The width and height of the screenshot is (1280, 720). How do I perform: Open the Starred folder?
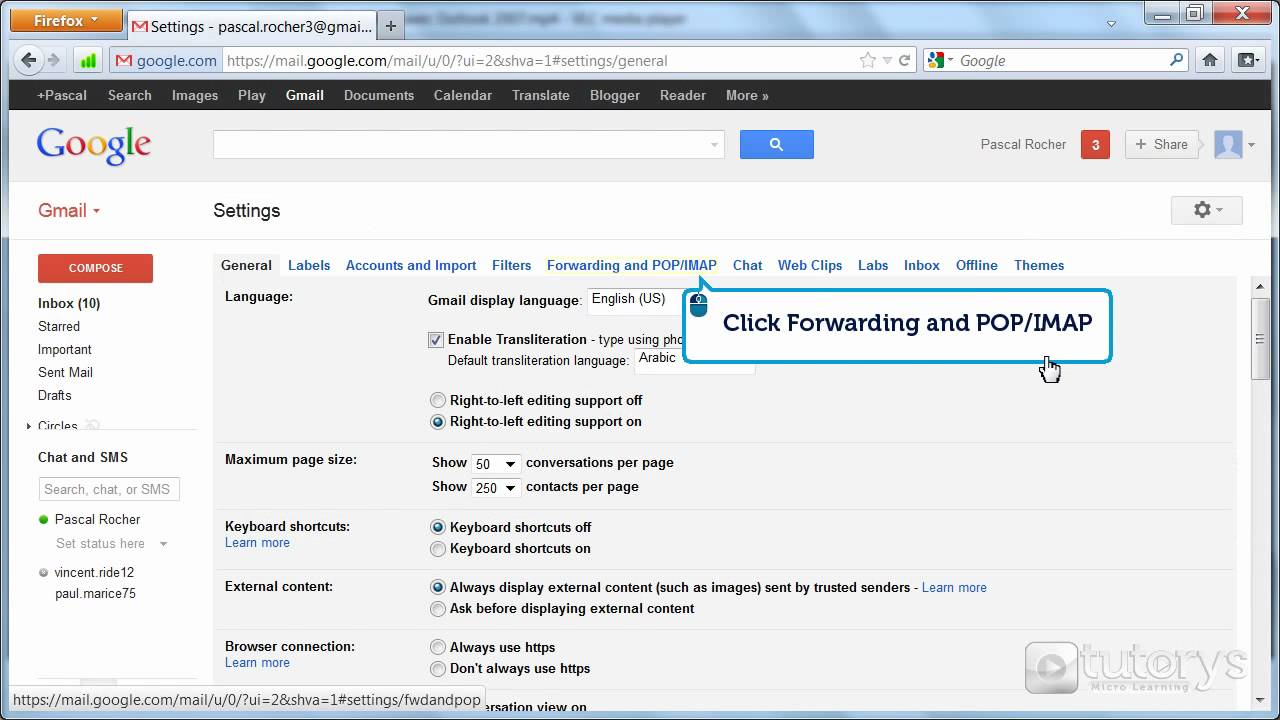click(x=59, y=326)
